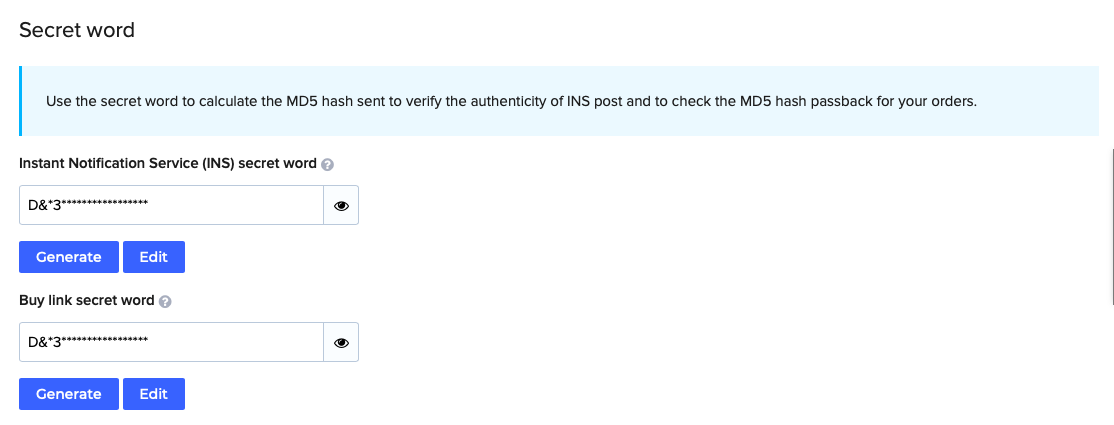The image size is (1114, 425).
Task: Click the page scrollbar on the right edge
Action: (1112, 227)
